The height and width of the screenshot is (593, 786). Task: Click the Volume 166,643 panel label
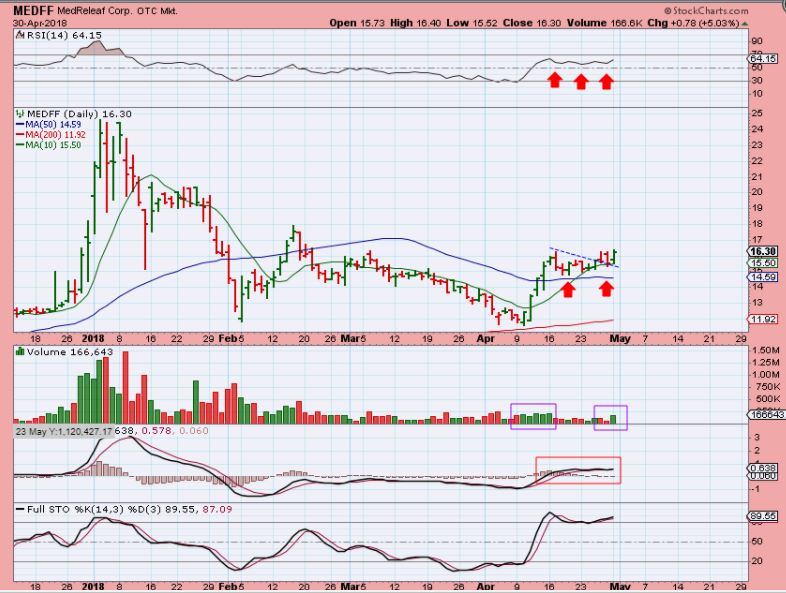(x=70, y=352)
